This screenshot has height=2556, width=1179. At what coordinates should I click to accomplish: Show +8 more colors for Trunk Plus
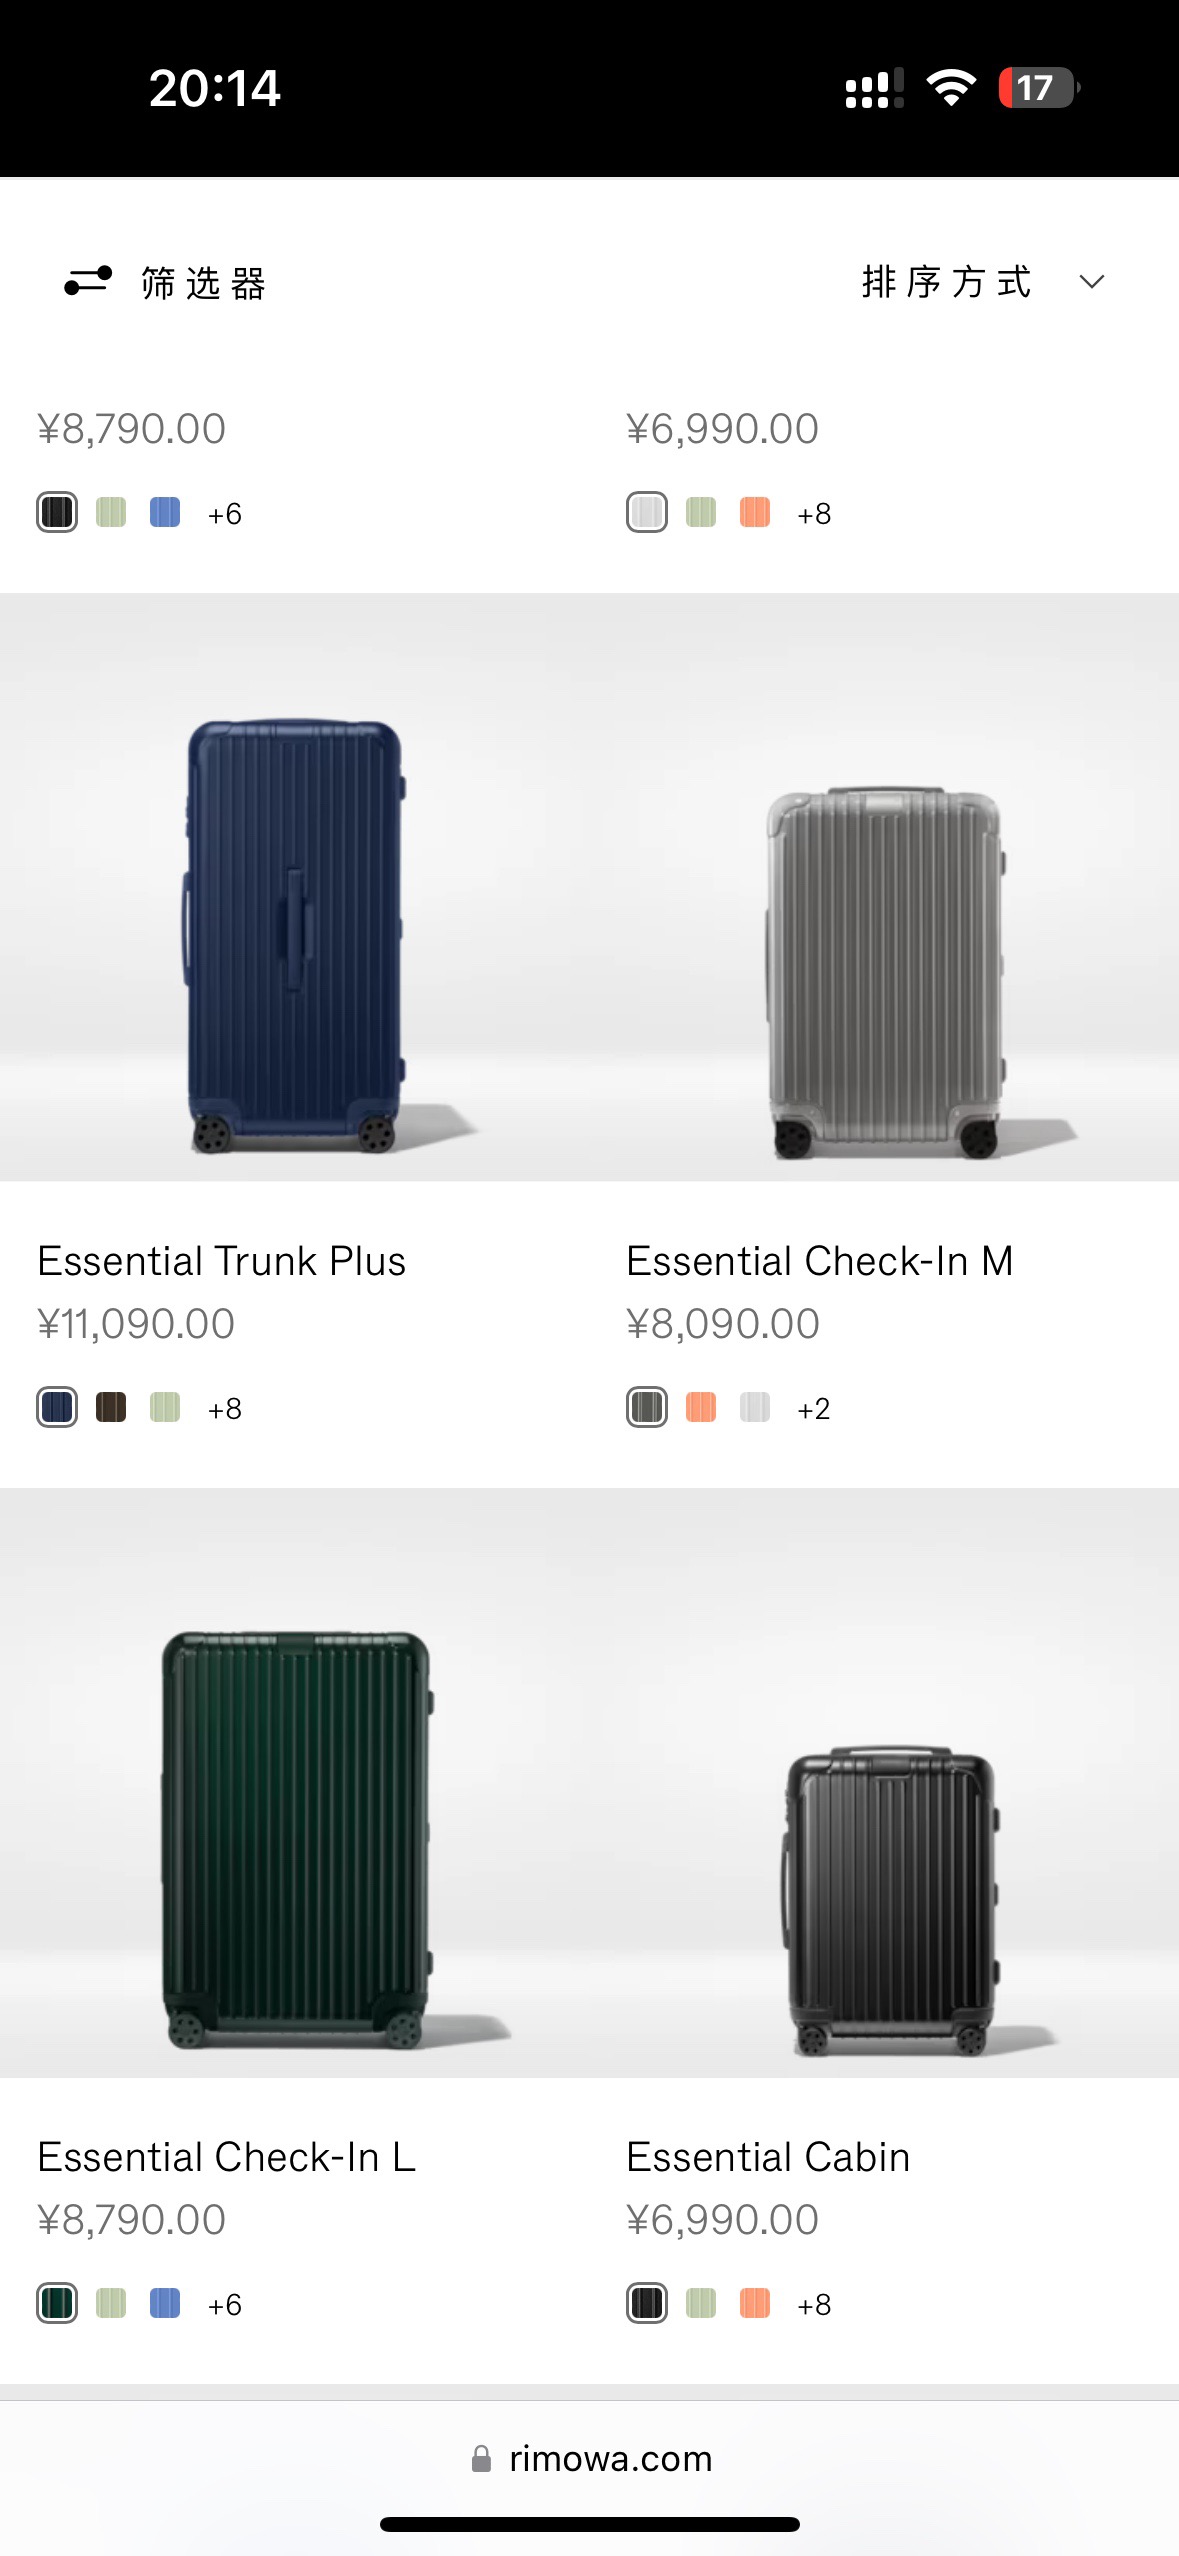pos(225,1408)
